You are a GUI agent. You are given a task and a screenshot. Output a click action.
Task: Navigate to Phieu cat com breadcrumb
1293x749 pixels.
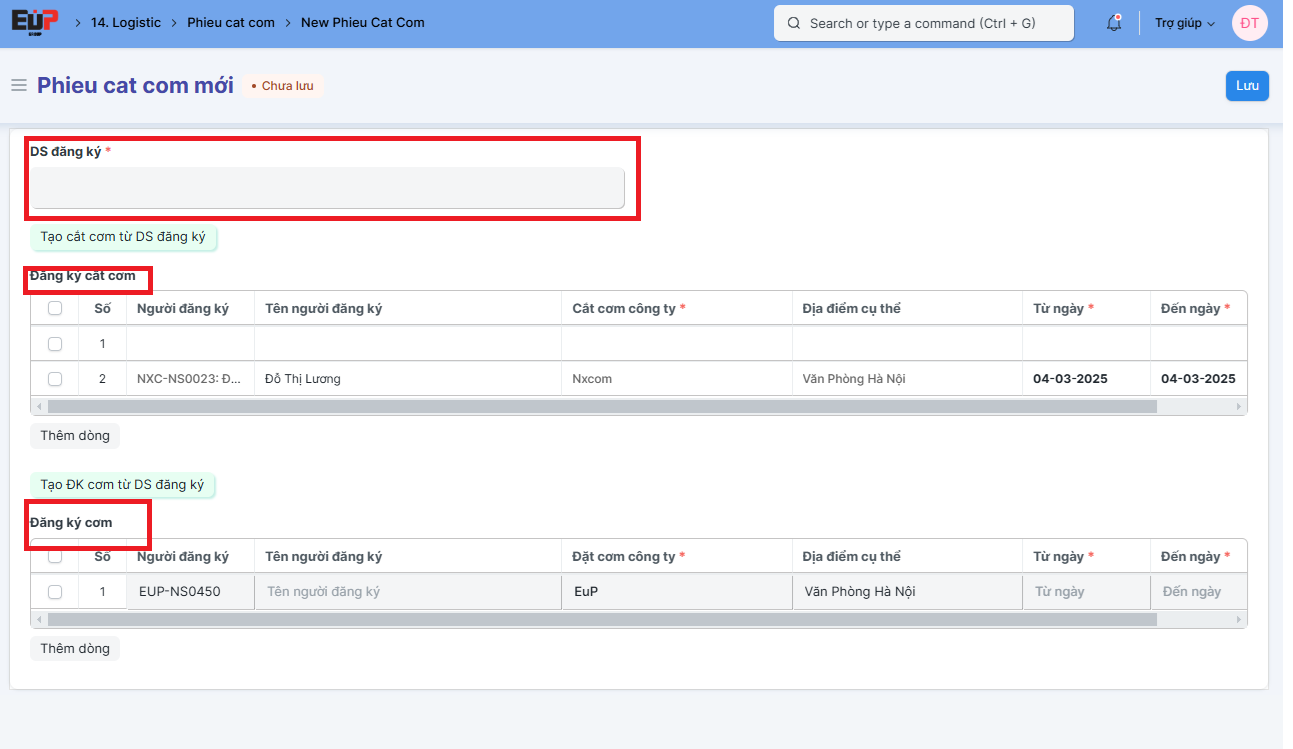tap(231, 22)
